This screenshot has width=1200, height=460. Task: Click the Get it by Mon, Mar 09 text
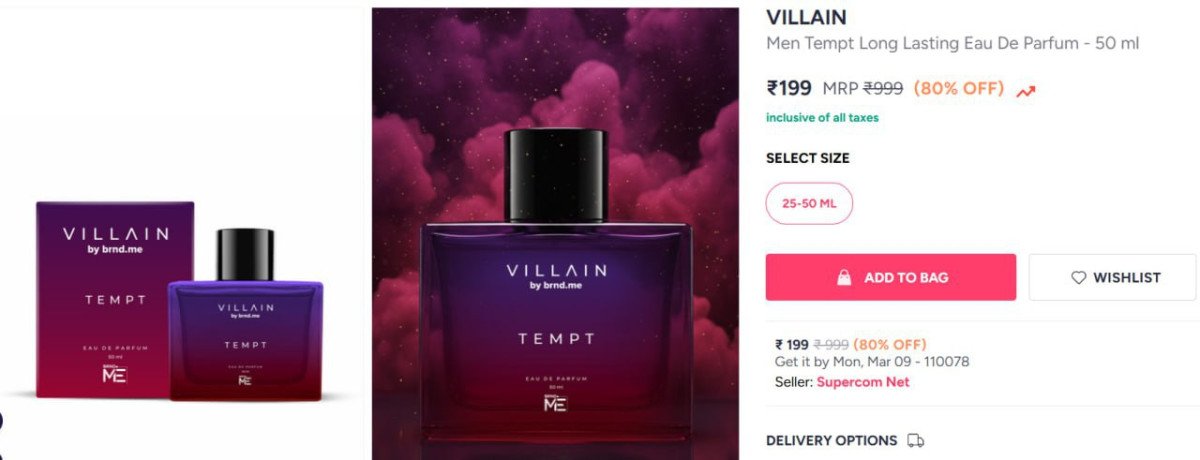tap(872, 362)
